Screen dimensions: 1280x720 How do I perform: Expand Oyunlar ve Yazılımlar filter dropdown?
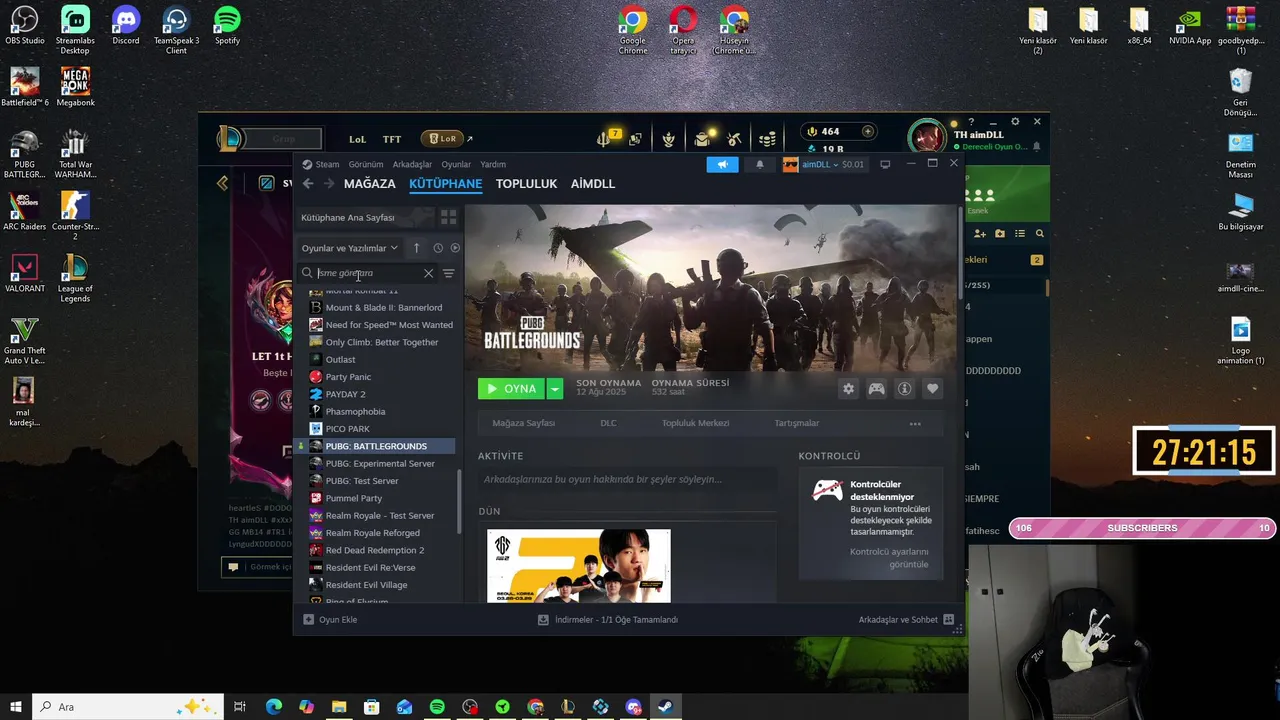pyautogui.click(x=350, y=248)
